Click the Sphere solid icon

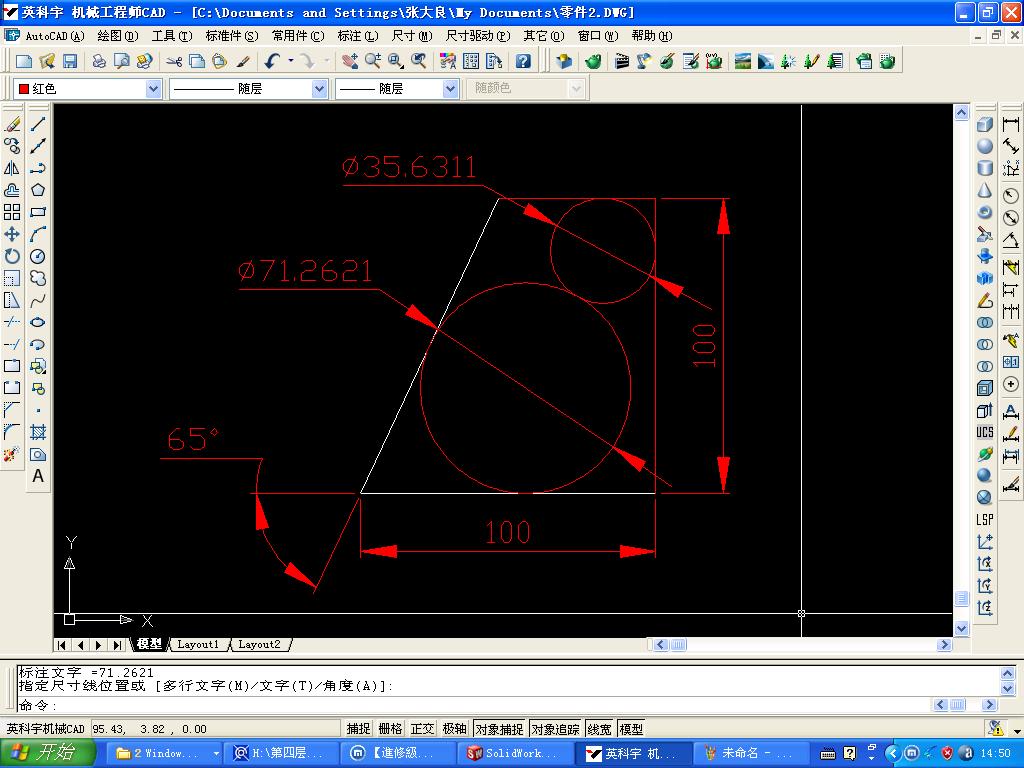(x=985, y=146)
